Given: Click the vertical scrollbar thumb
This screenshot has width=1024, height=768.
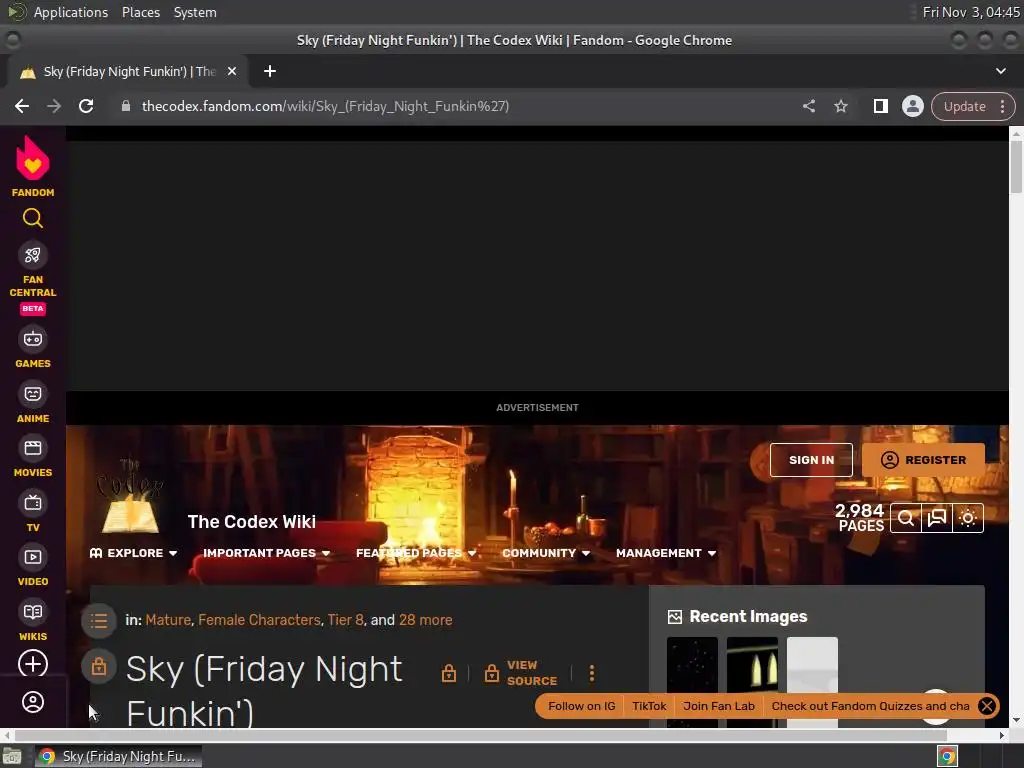Looking at the screenshot, I should [1016, 167].
